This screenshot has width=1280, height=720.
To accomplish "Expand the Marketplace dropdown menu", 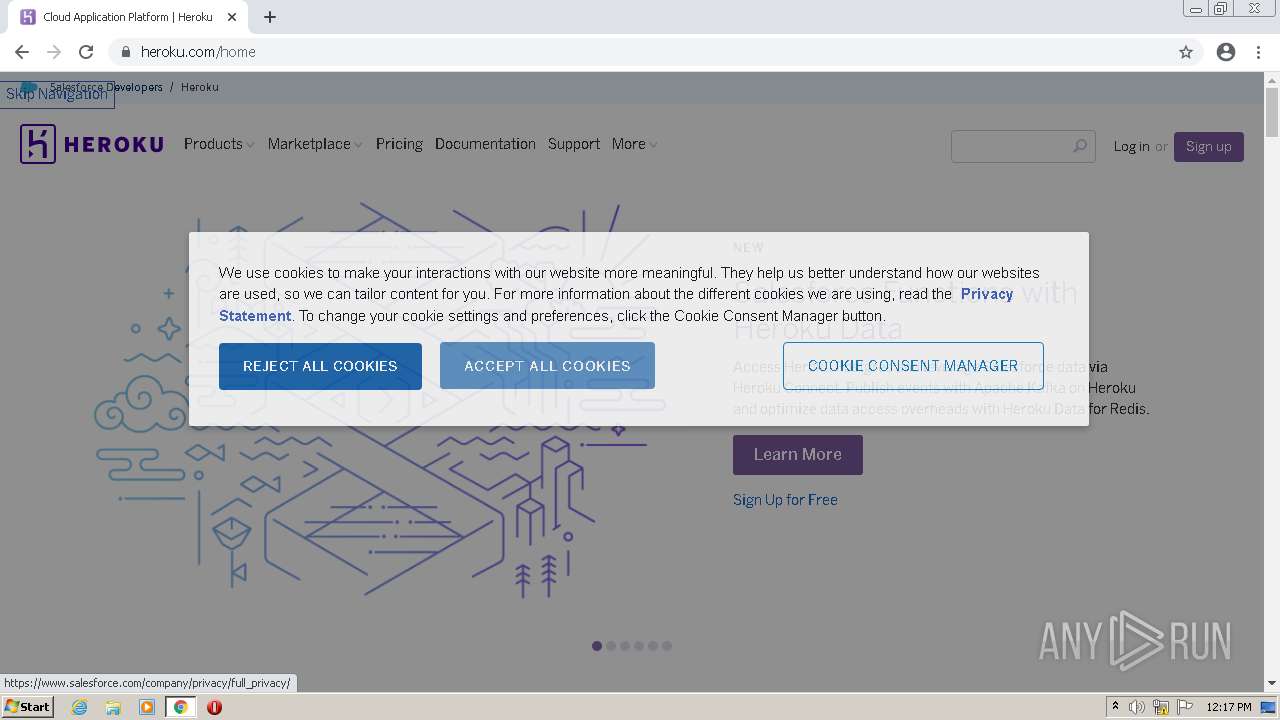I will [315, 144].
